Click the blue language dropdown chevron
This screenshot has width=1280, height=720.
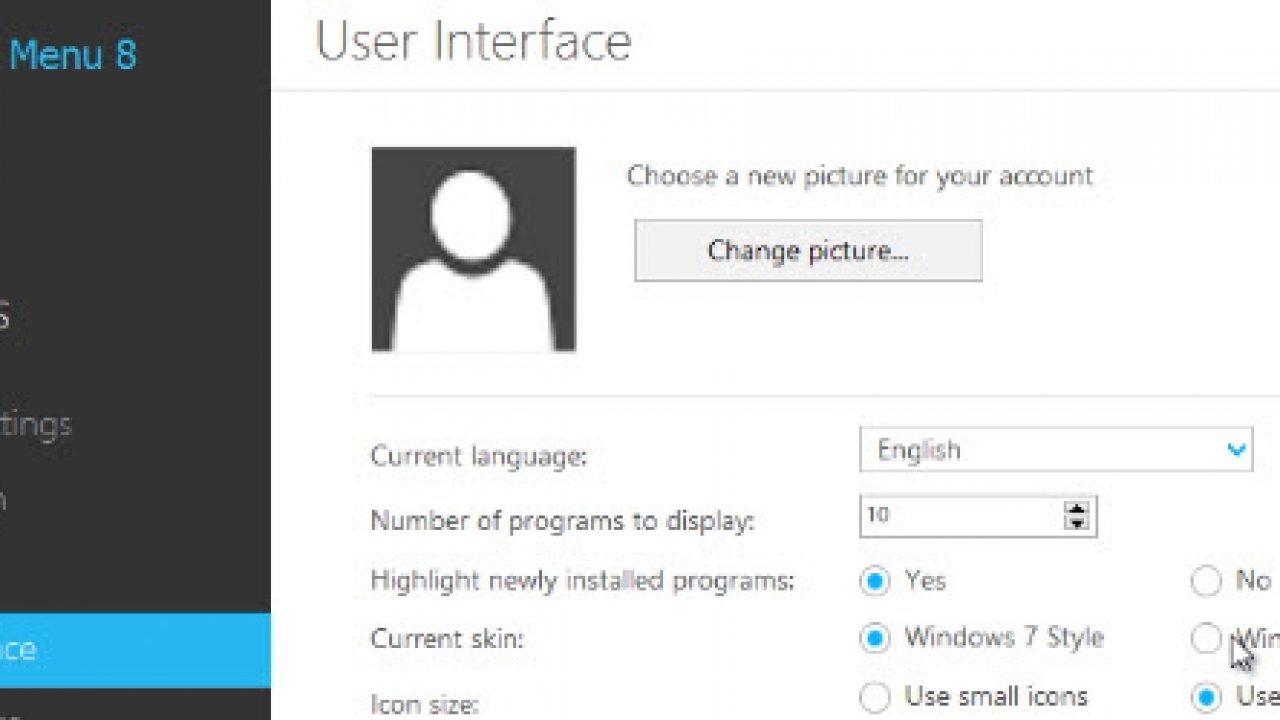pos(1236,450)
